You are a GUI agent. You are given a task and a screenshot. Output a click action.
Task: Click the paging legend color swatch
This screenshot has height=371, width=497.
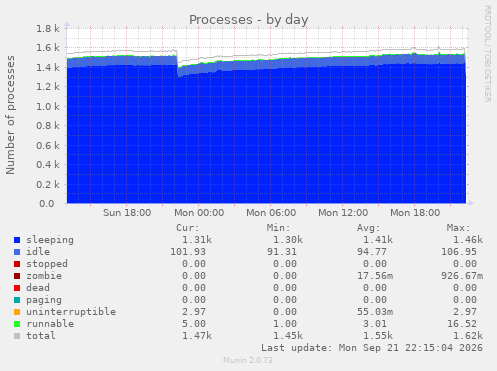pos(17,300)
